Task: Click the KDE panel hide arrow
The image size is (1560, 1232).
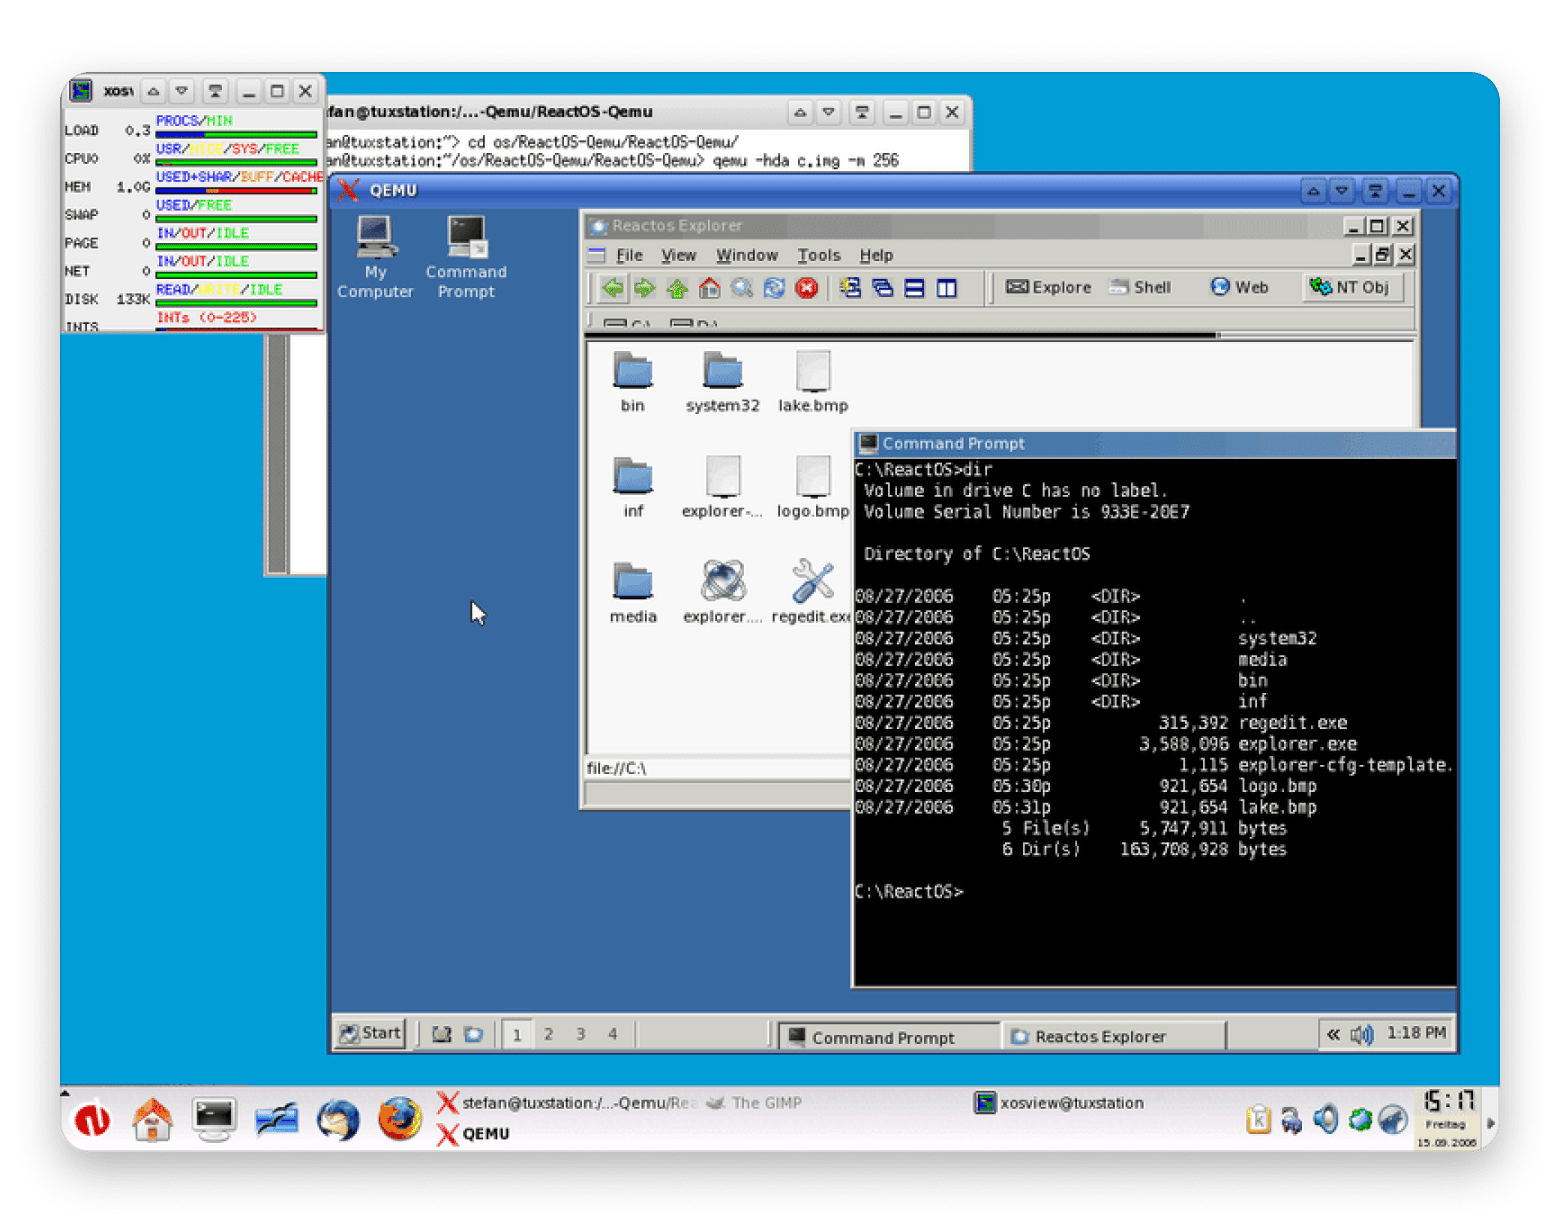Action: click(1490, 1123)
